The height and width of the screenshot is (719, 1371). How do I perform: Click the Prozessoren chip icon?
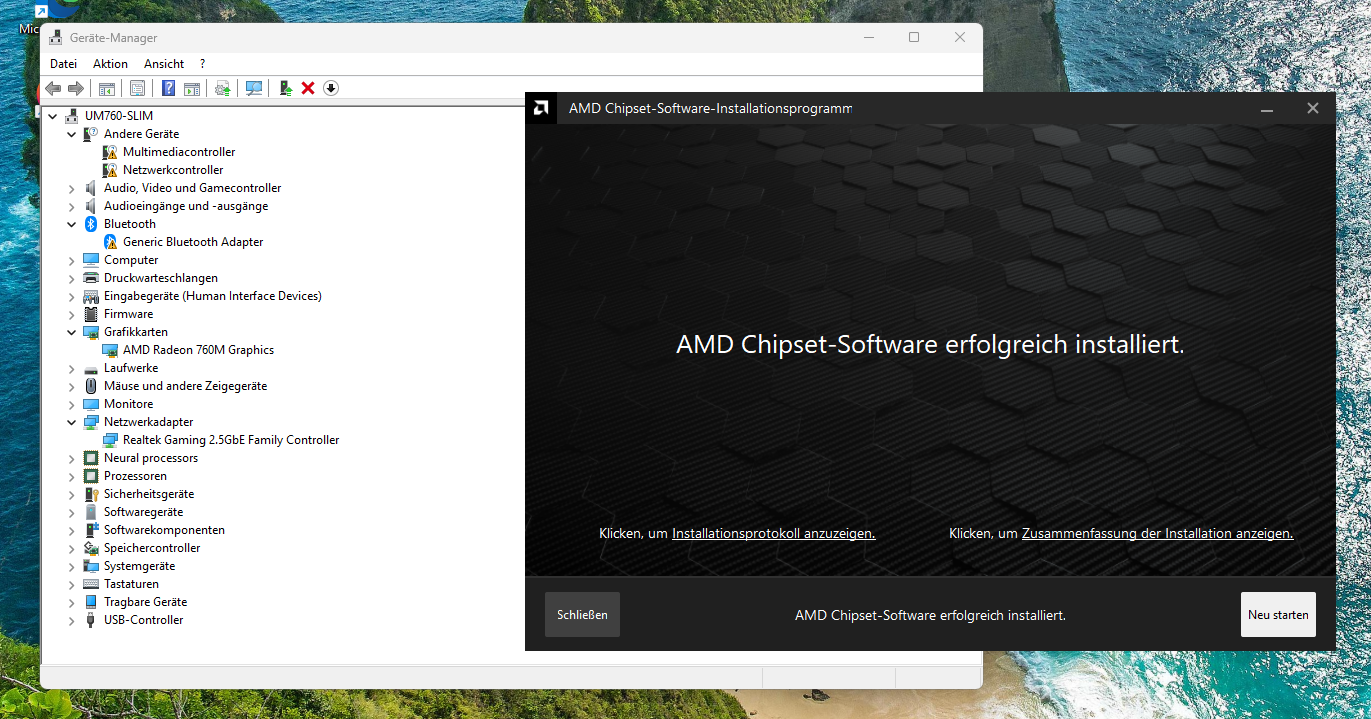(91, 476)
